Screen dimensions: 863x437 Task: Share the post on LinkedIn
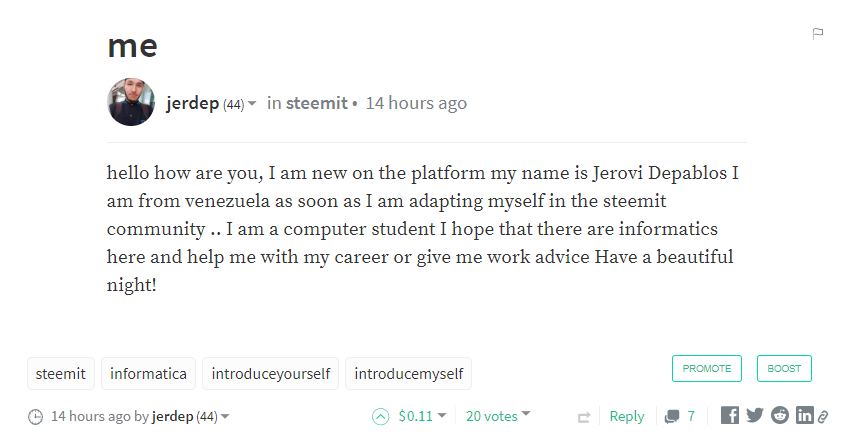pos(804,415)
